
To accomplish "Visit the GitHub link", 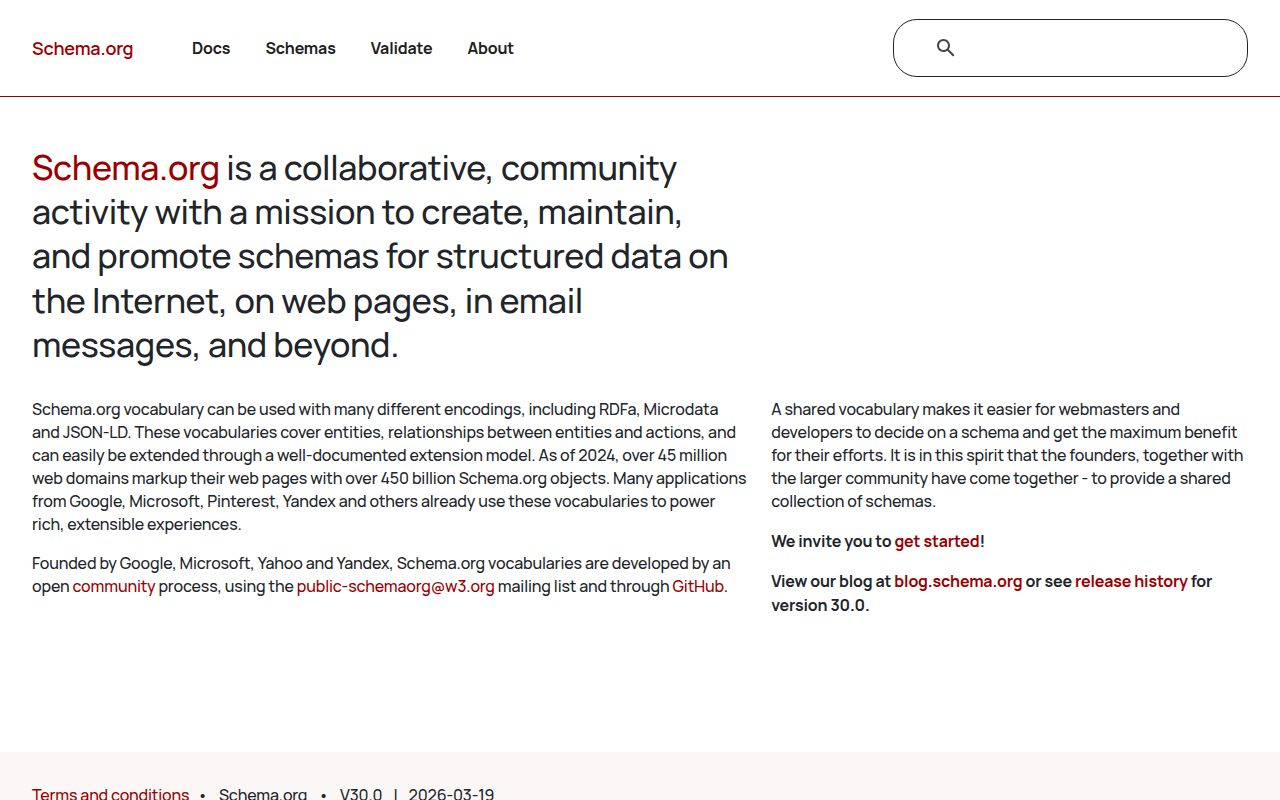I will click(698, 586).
